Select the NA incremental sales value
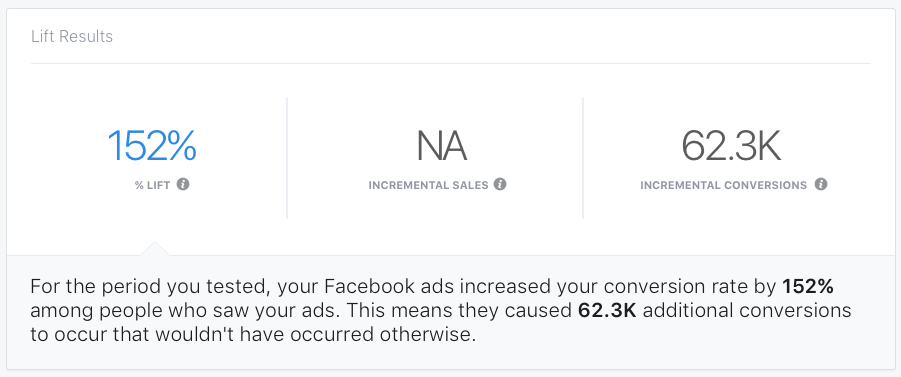The height and width of the screenshot is (377, 901). pos(441,146)
